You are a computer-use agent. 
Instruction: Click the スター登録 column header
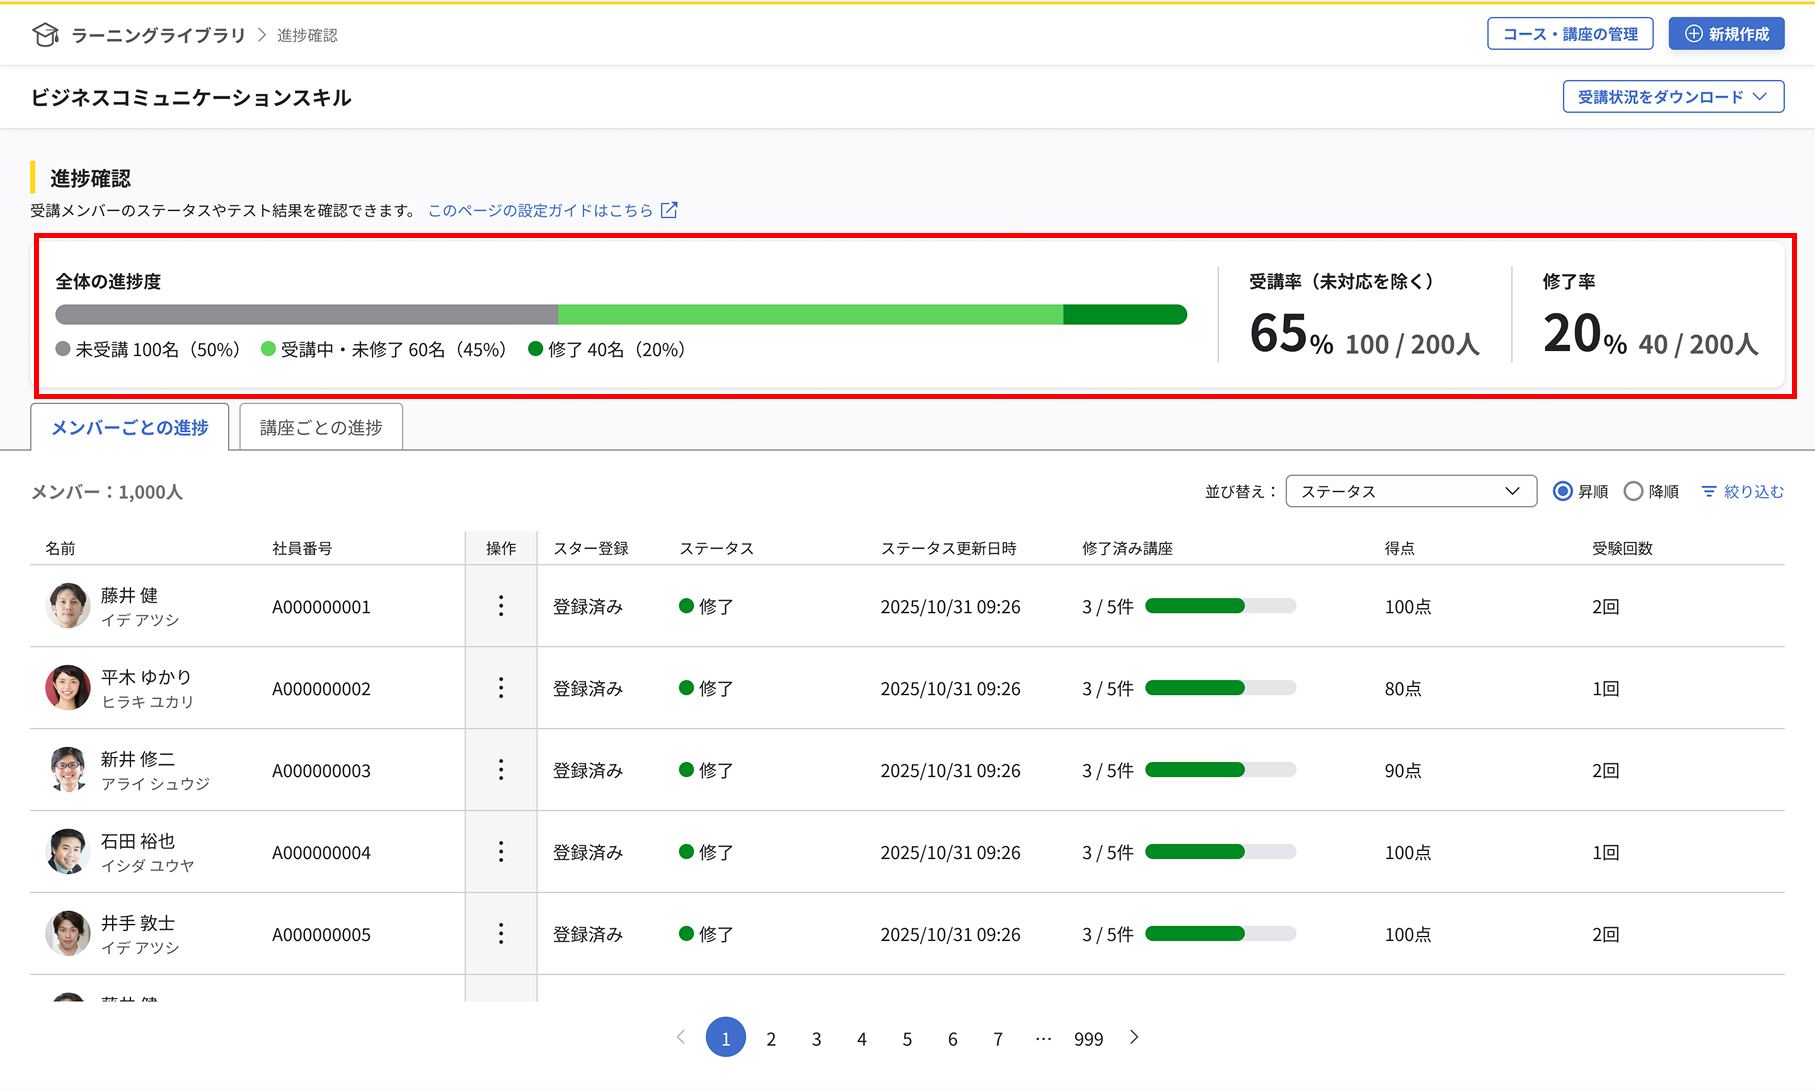pos(591,548)
